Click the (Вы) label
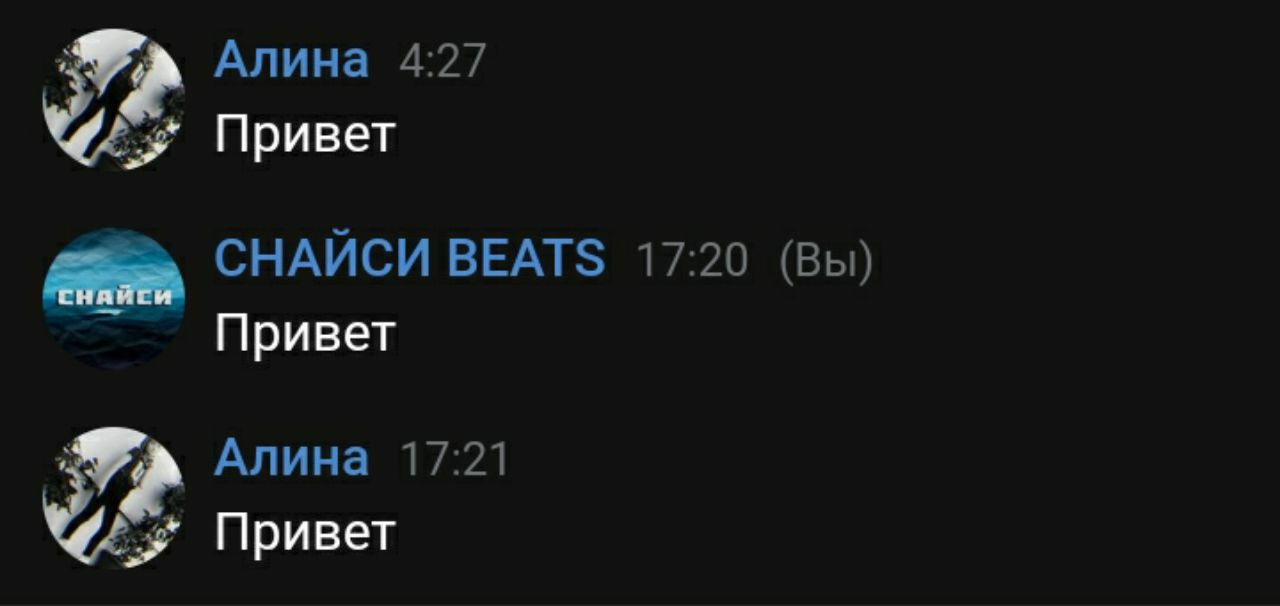This screenshot has width=1280, height=606. click(x=825, y=261)
